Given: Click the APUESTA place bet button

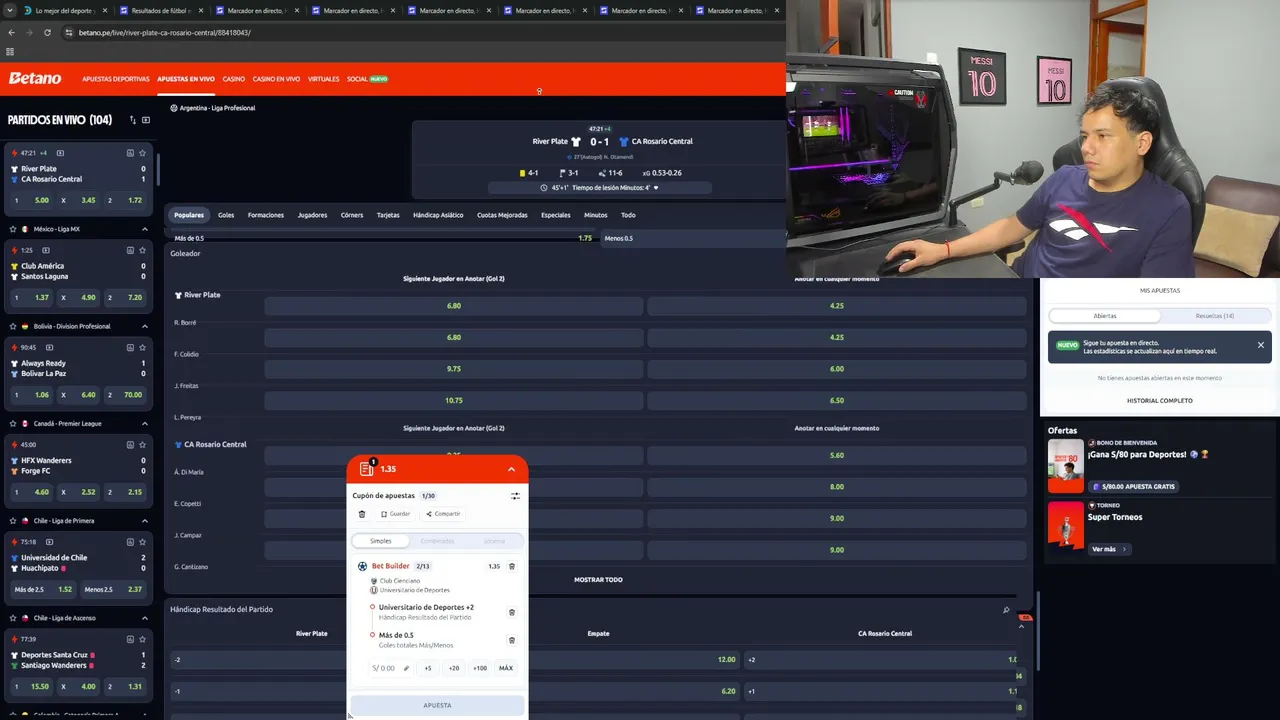Looking at the screenshot, I should pyautogui.click(x=437, y=705).
